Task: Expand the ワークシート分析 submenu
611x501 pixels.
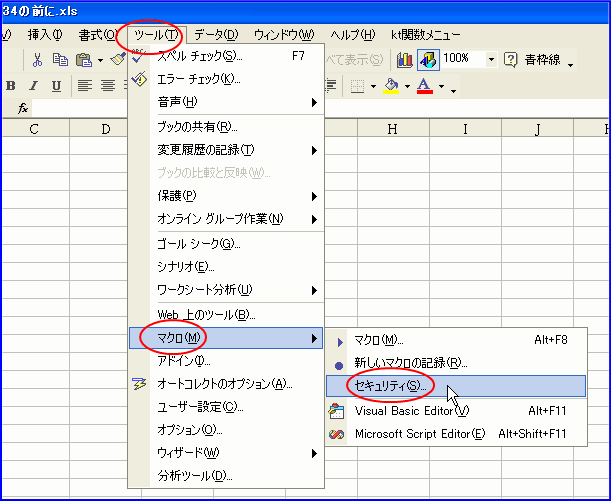Action: tap(226, 290)
